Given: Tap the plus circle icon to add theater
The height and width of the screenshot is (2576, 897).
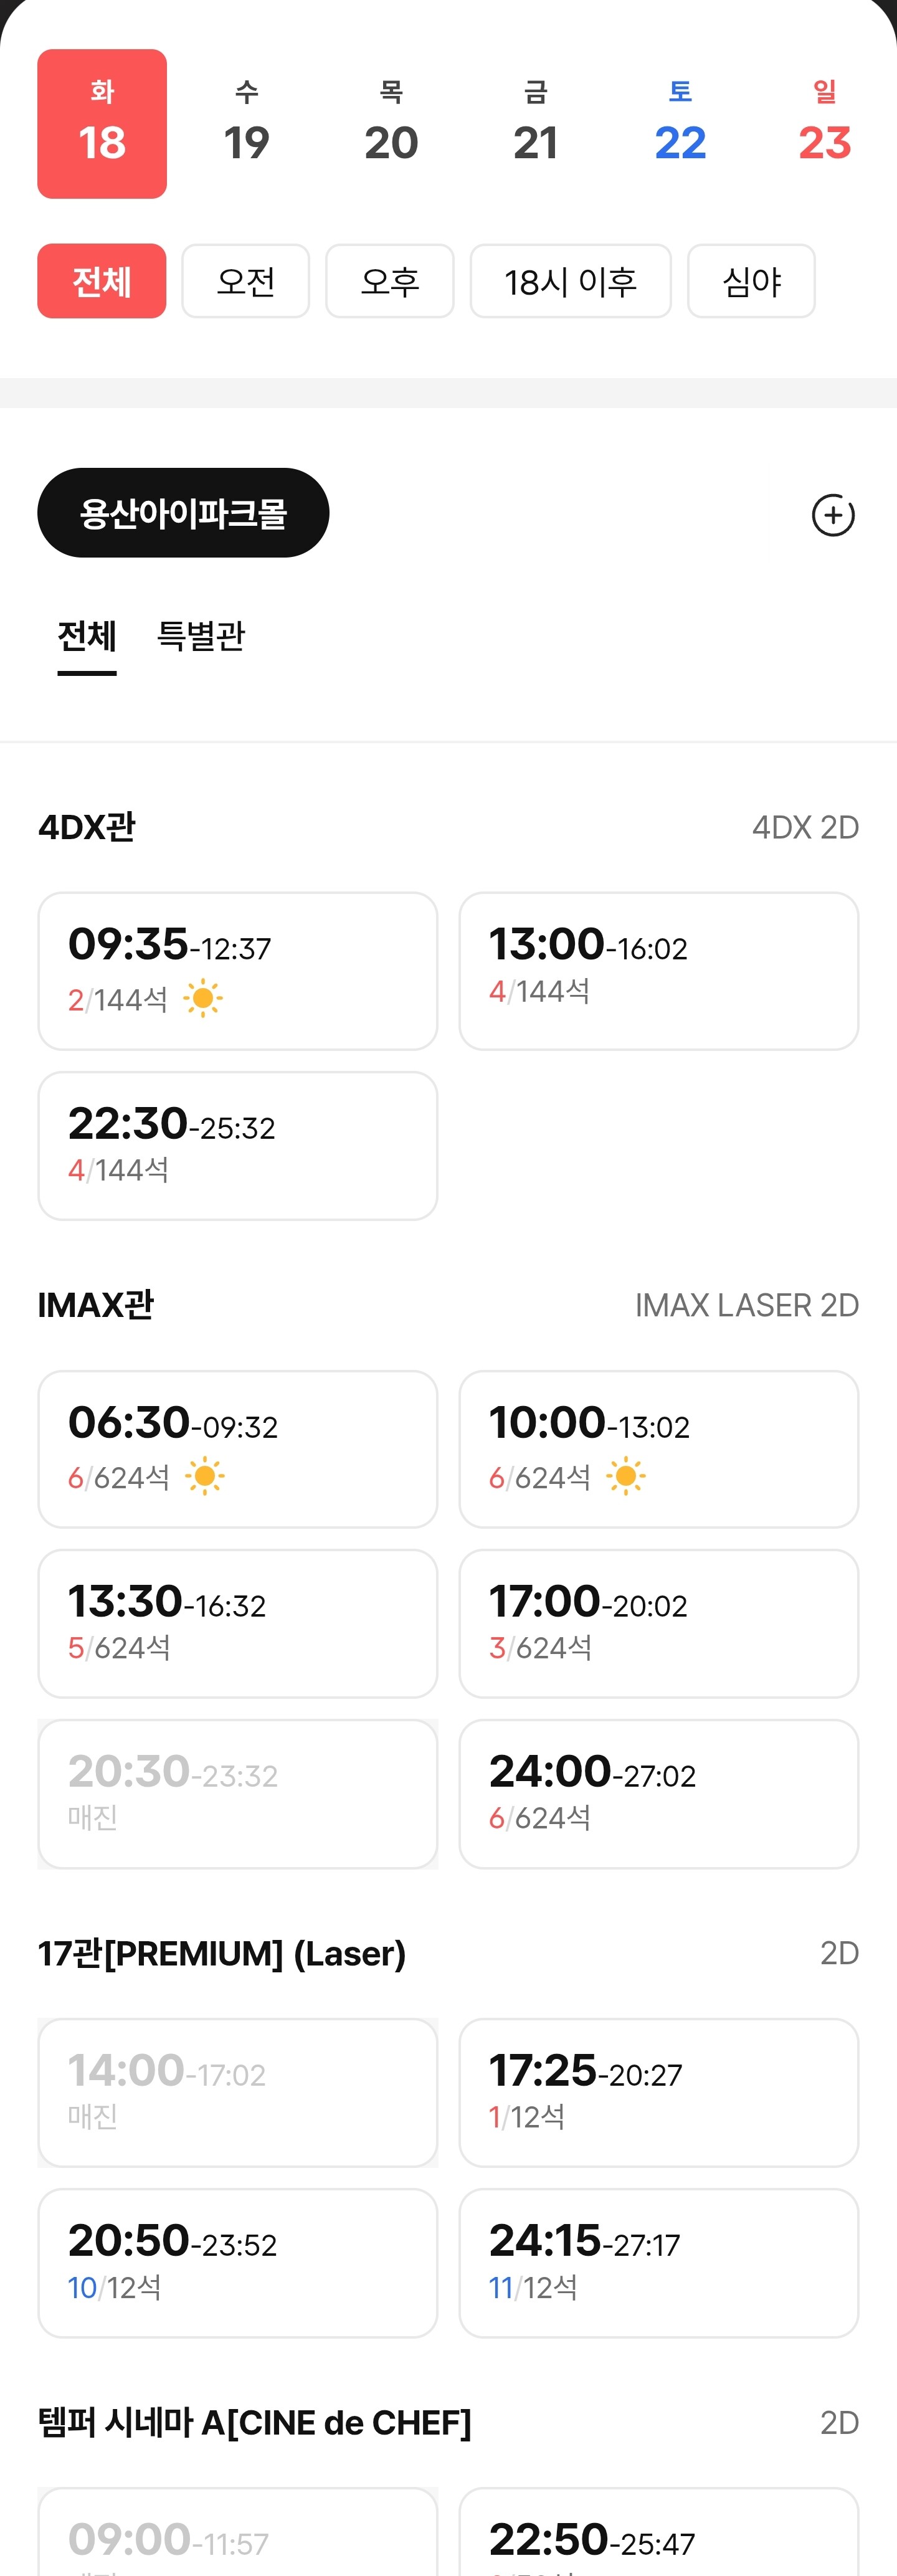Looking at the screenshot, I should pyautogui.click(x=832, y=515).
